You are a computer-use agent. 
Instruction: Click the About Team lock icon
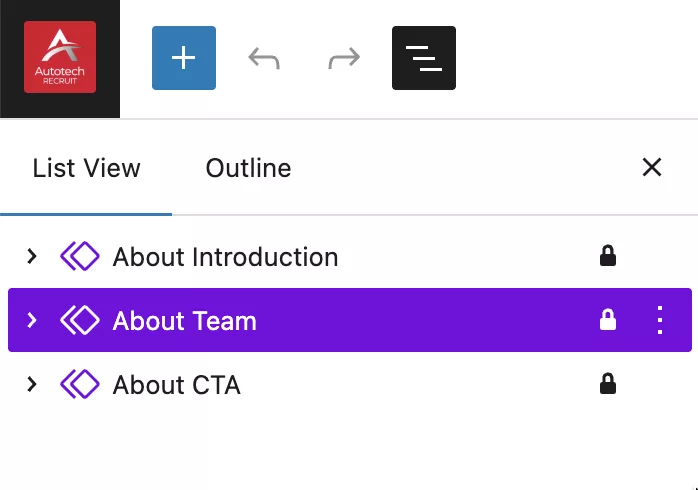click(607, 320)
